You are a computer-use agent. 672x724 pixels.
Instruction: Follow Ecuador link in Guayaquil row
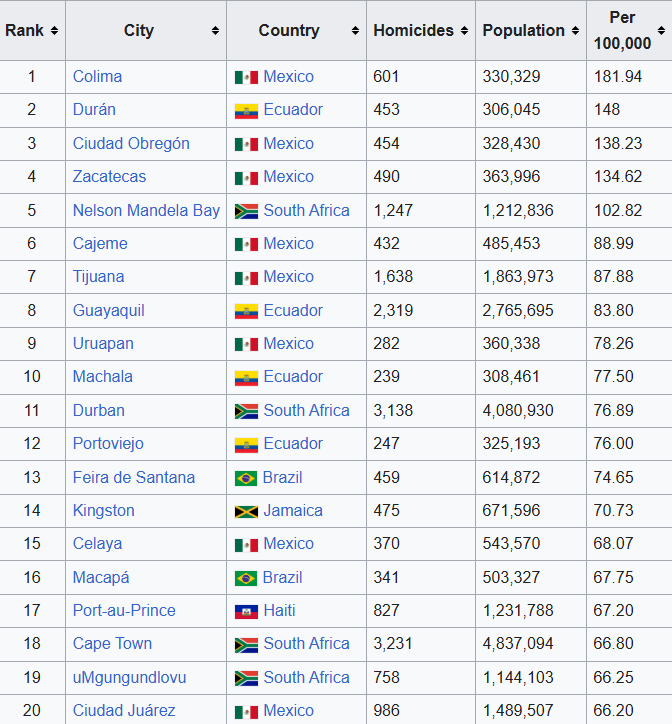click(x=293, y=310)
